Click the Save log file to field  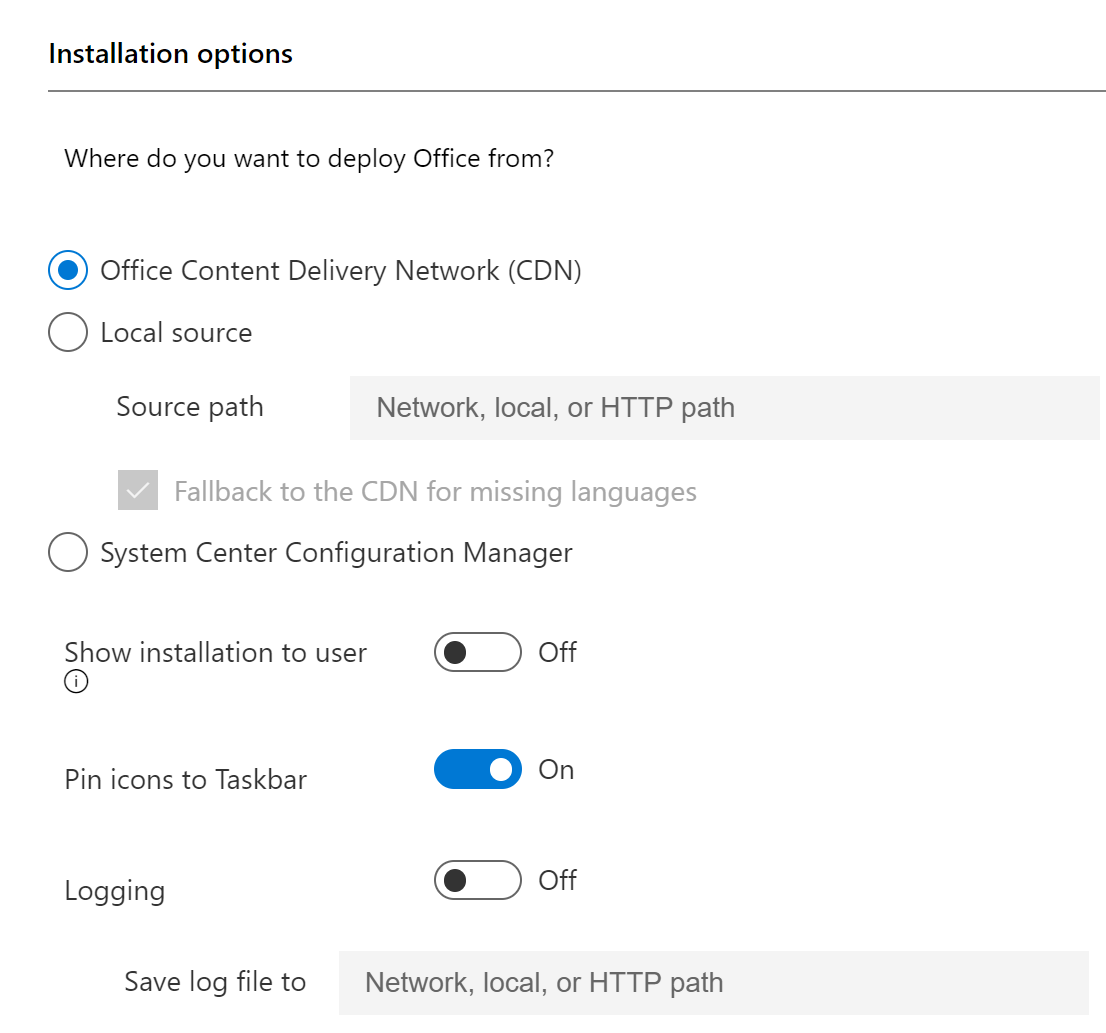pos(714,983)
